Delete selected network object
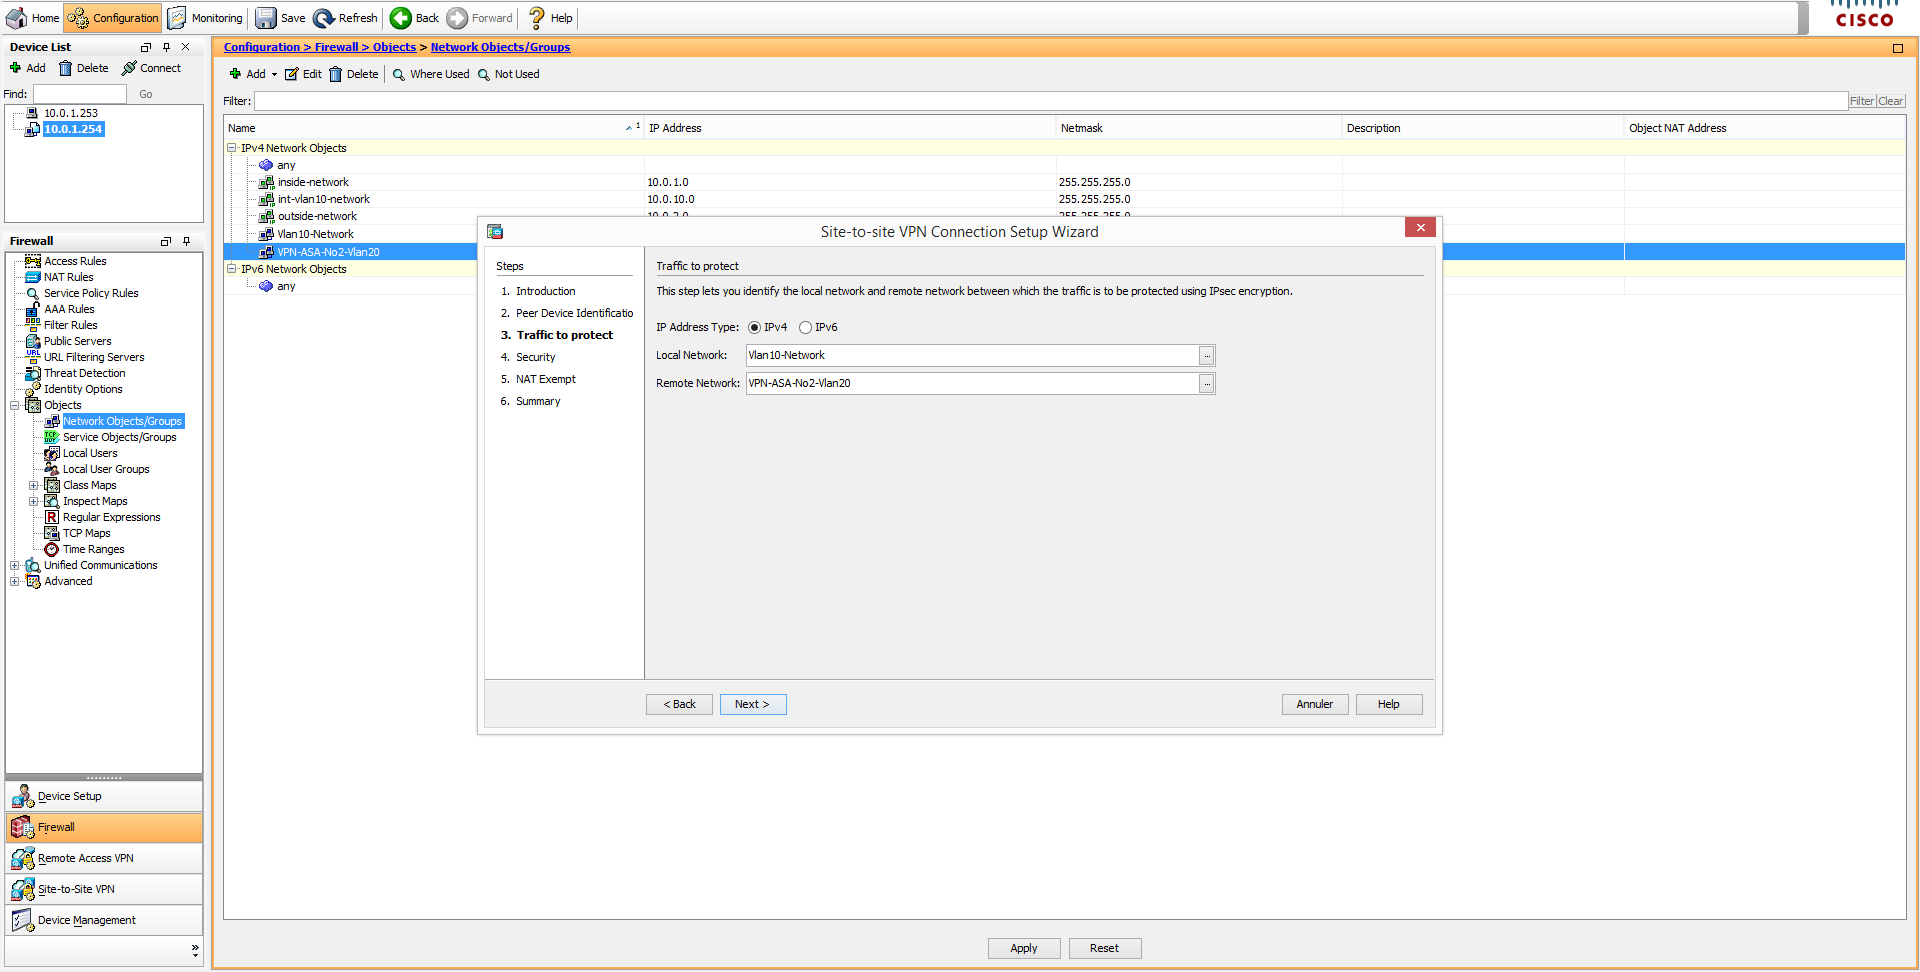This screenshot has height=972, width=1920. point(354,74)
